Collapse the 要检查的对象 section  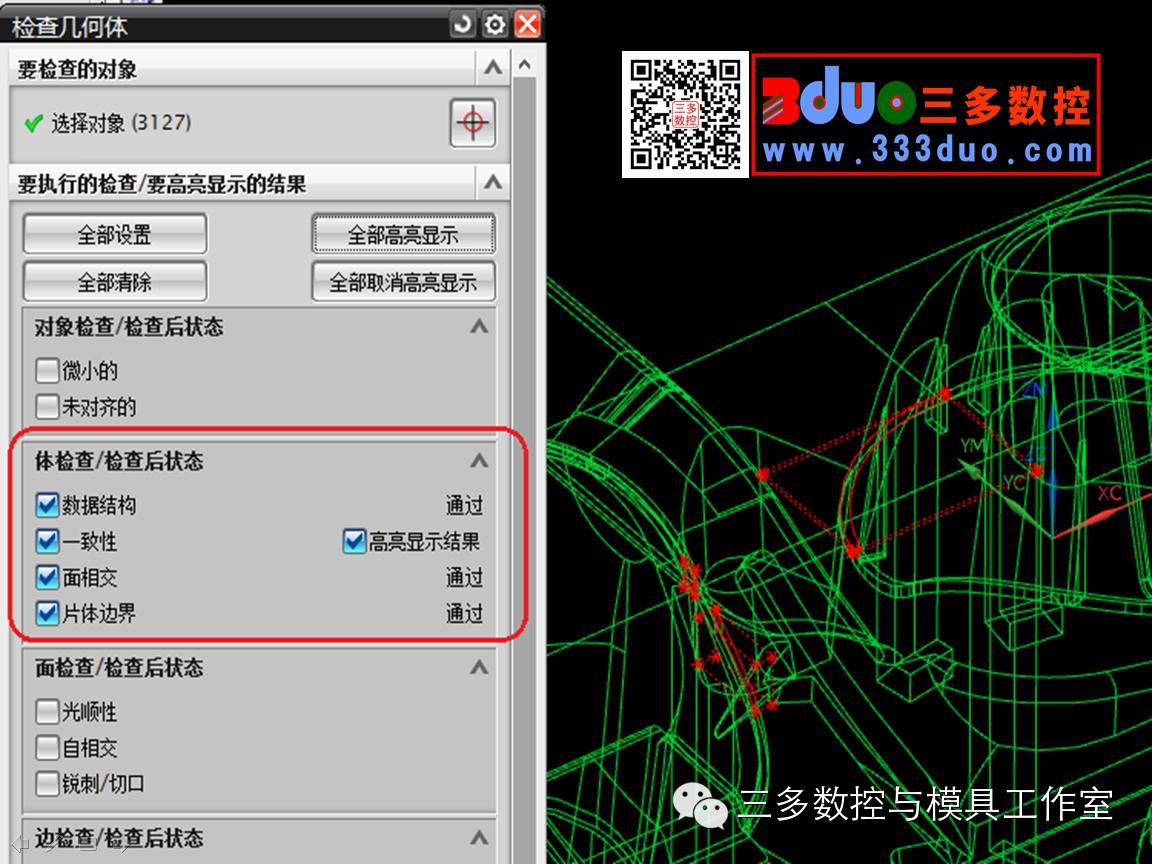493,68
